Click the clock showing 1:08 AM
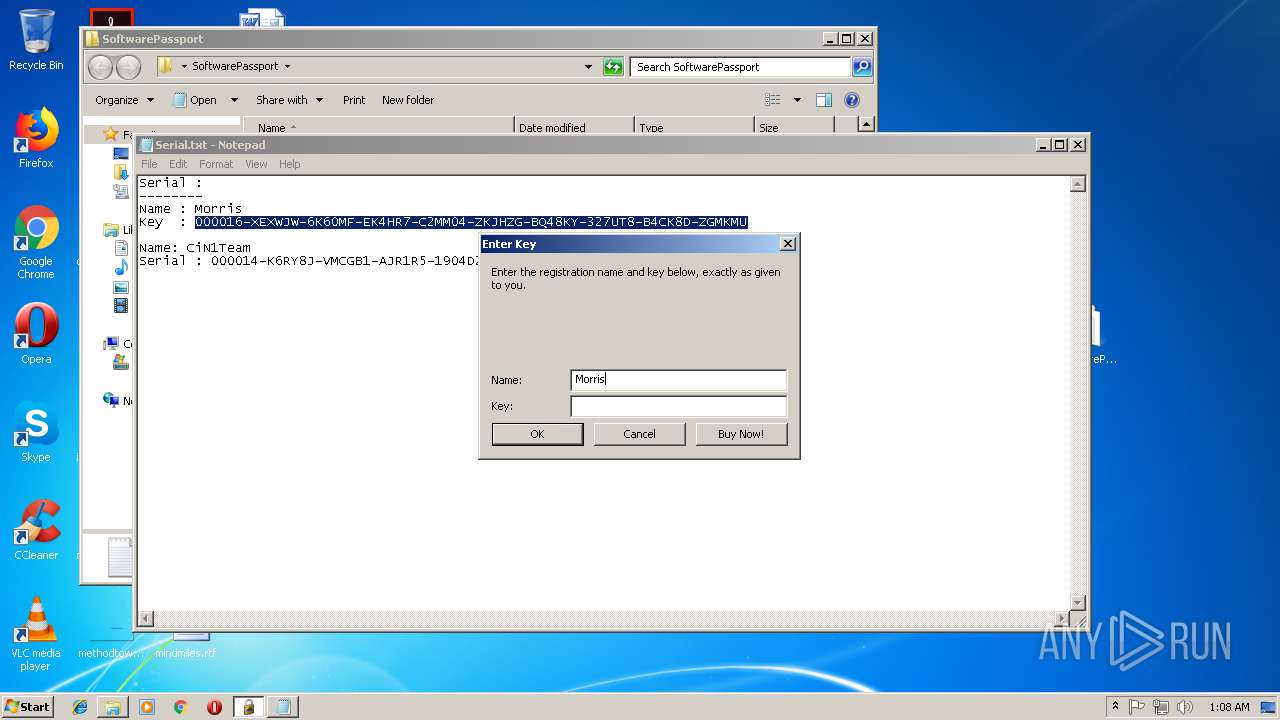This screenshot has height=720, width=1280. tap(1229, 707)
